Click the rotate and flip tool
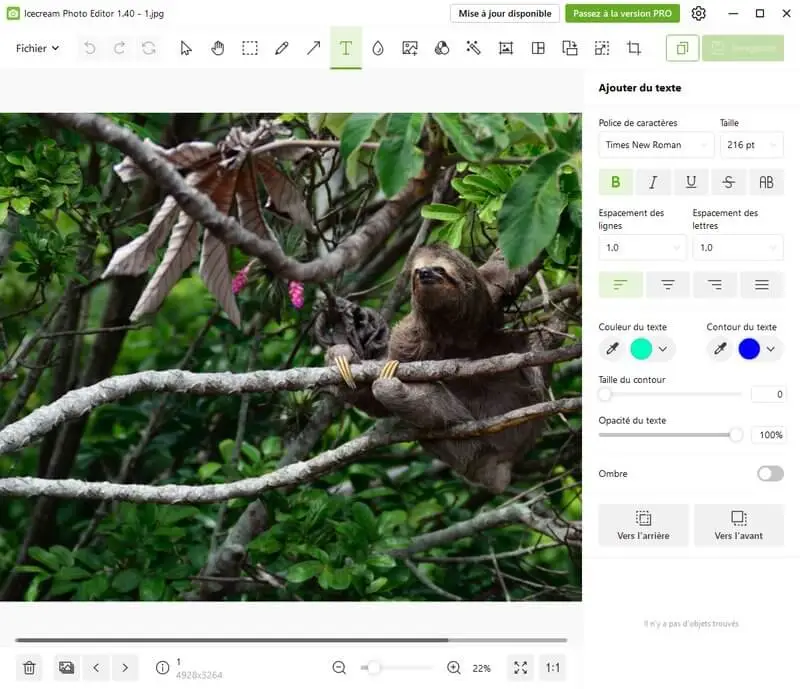 [570, 48]
